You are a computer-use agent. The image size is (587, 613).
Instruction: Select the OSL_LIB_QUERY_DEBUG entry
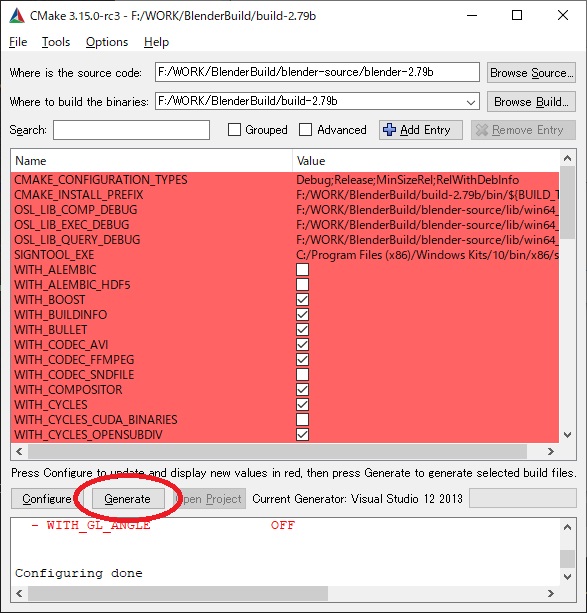click(x=77, y=240)
